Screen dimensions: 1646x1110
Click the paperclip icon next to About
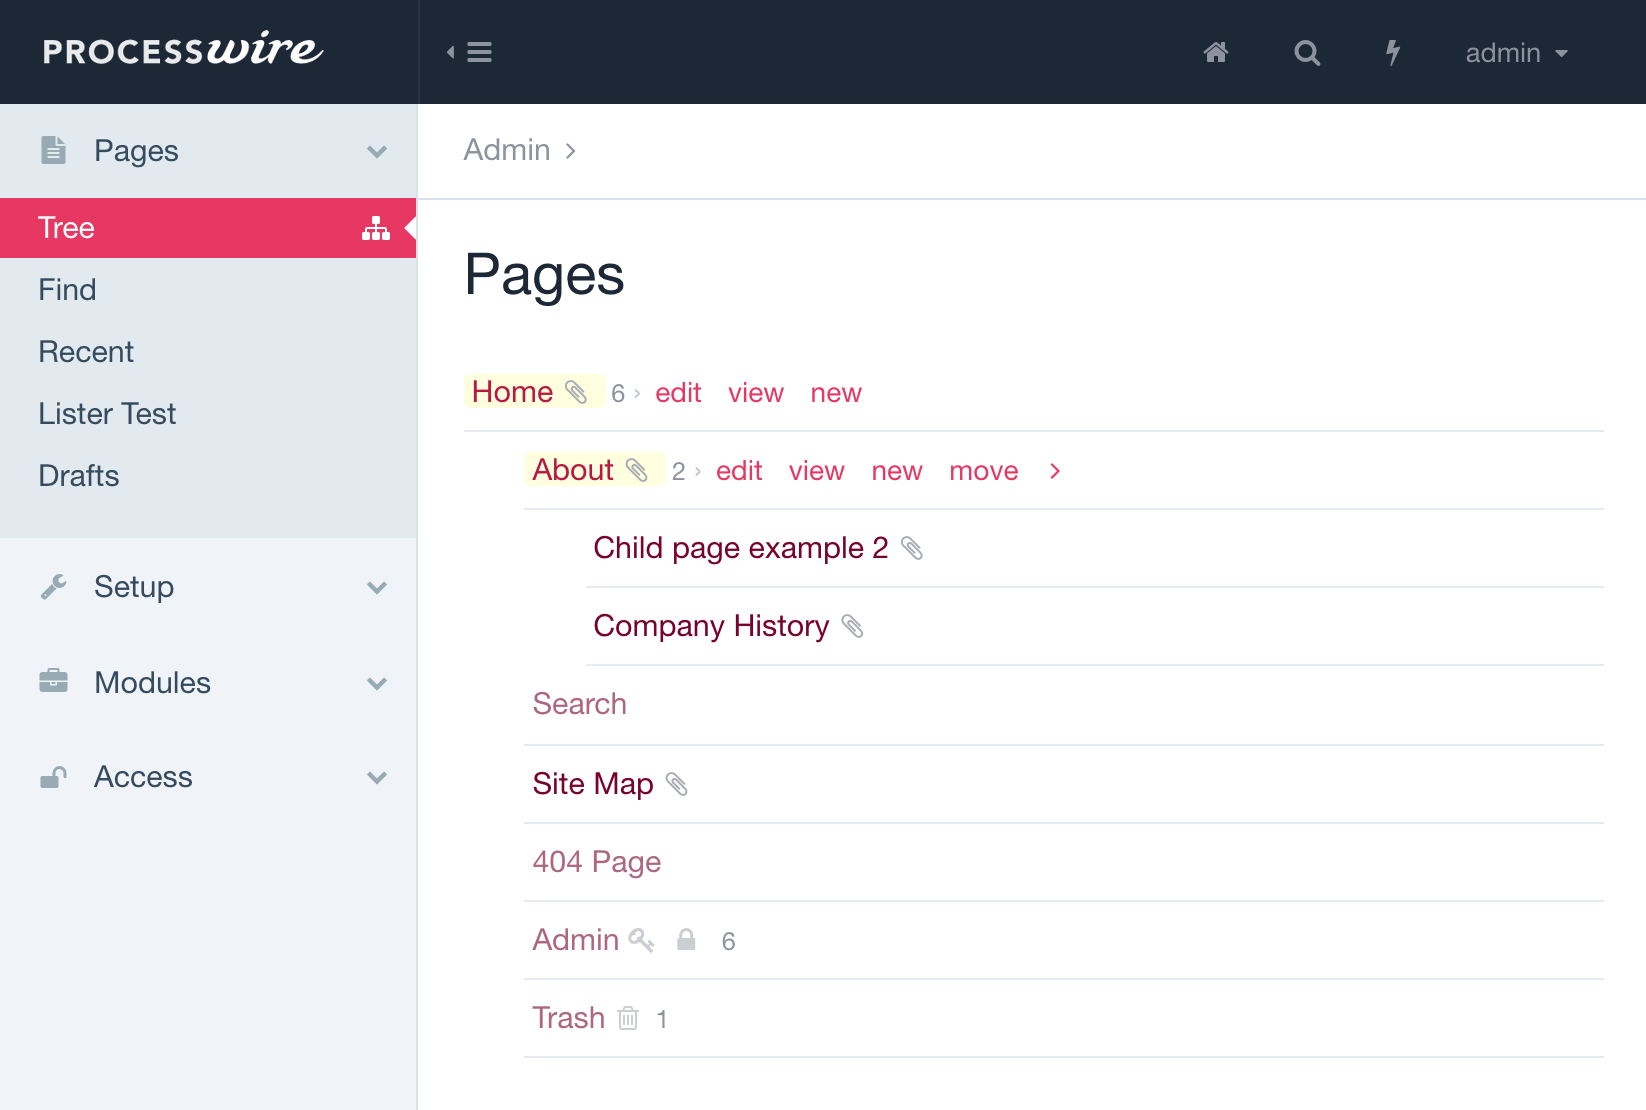637,470
